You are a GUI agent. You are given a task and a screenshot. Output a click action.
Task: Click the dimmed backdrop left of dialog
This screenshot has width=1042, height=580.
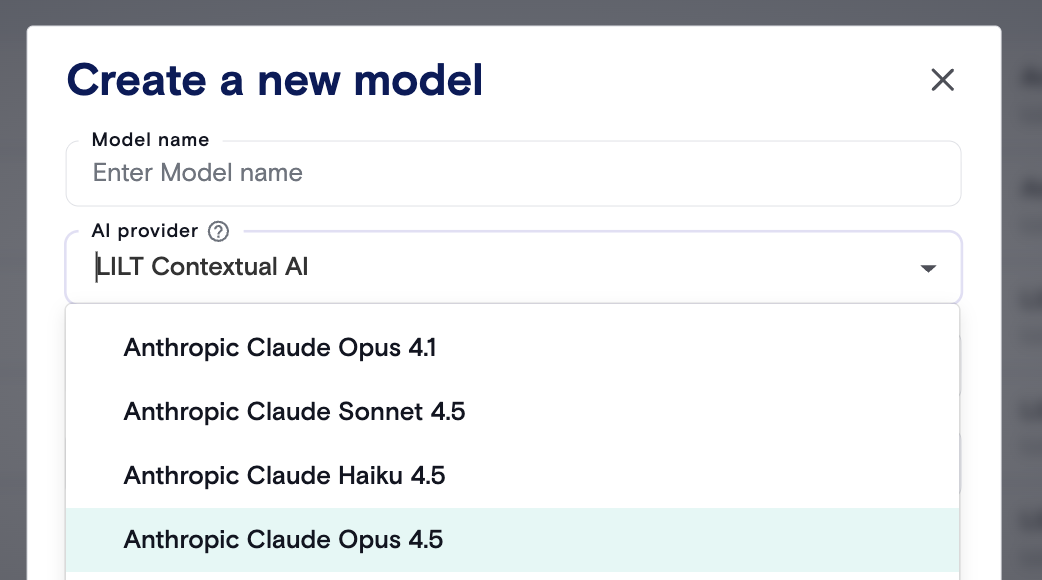pyautogui.click(x=12, y=300)
